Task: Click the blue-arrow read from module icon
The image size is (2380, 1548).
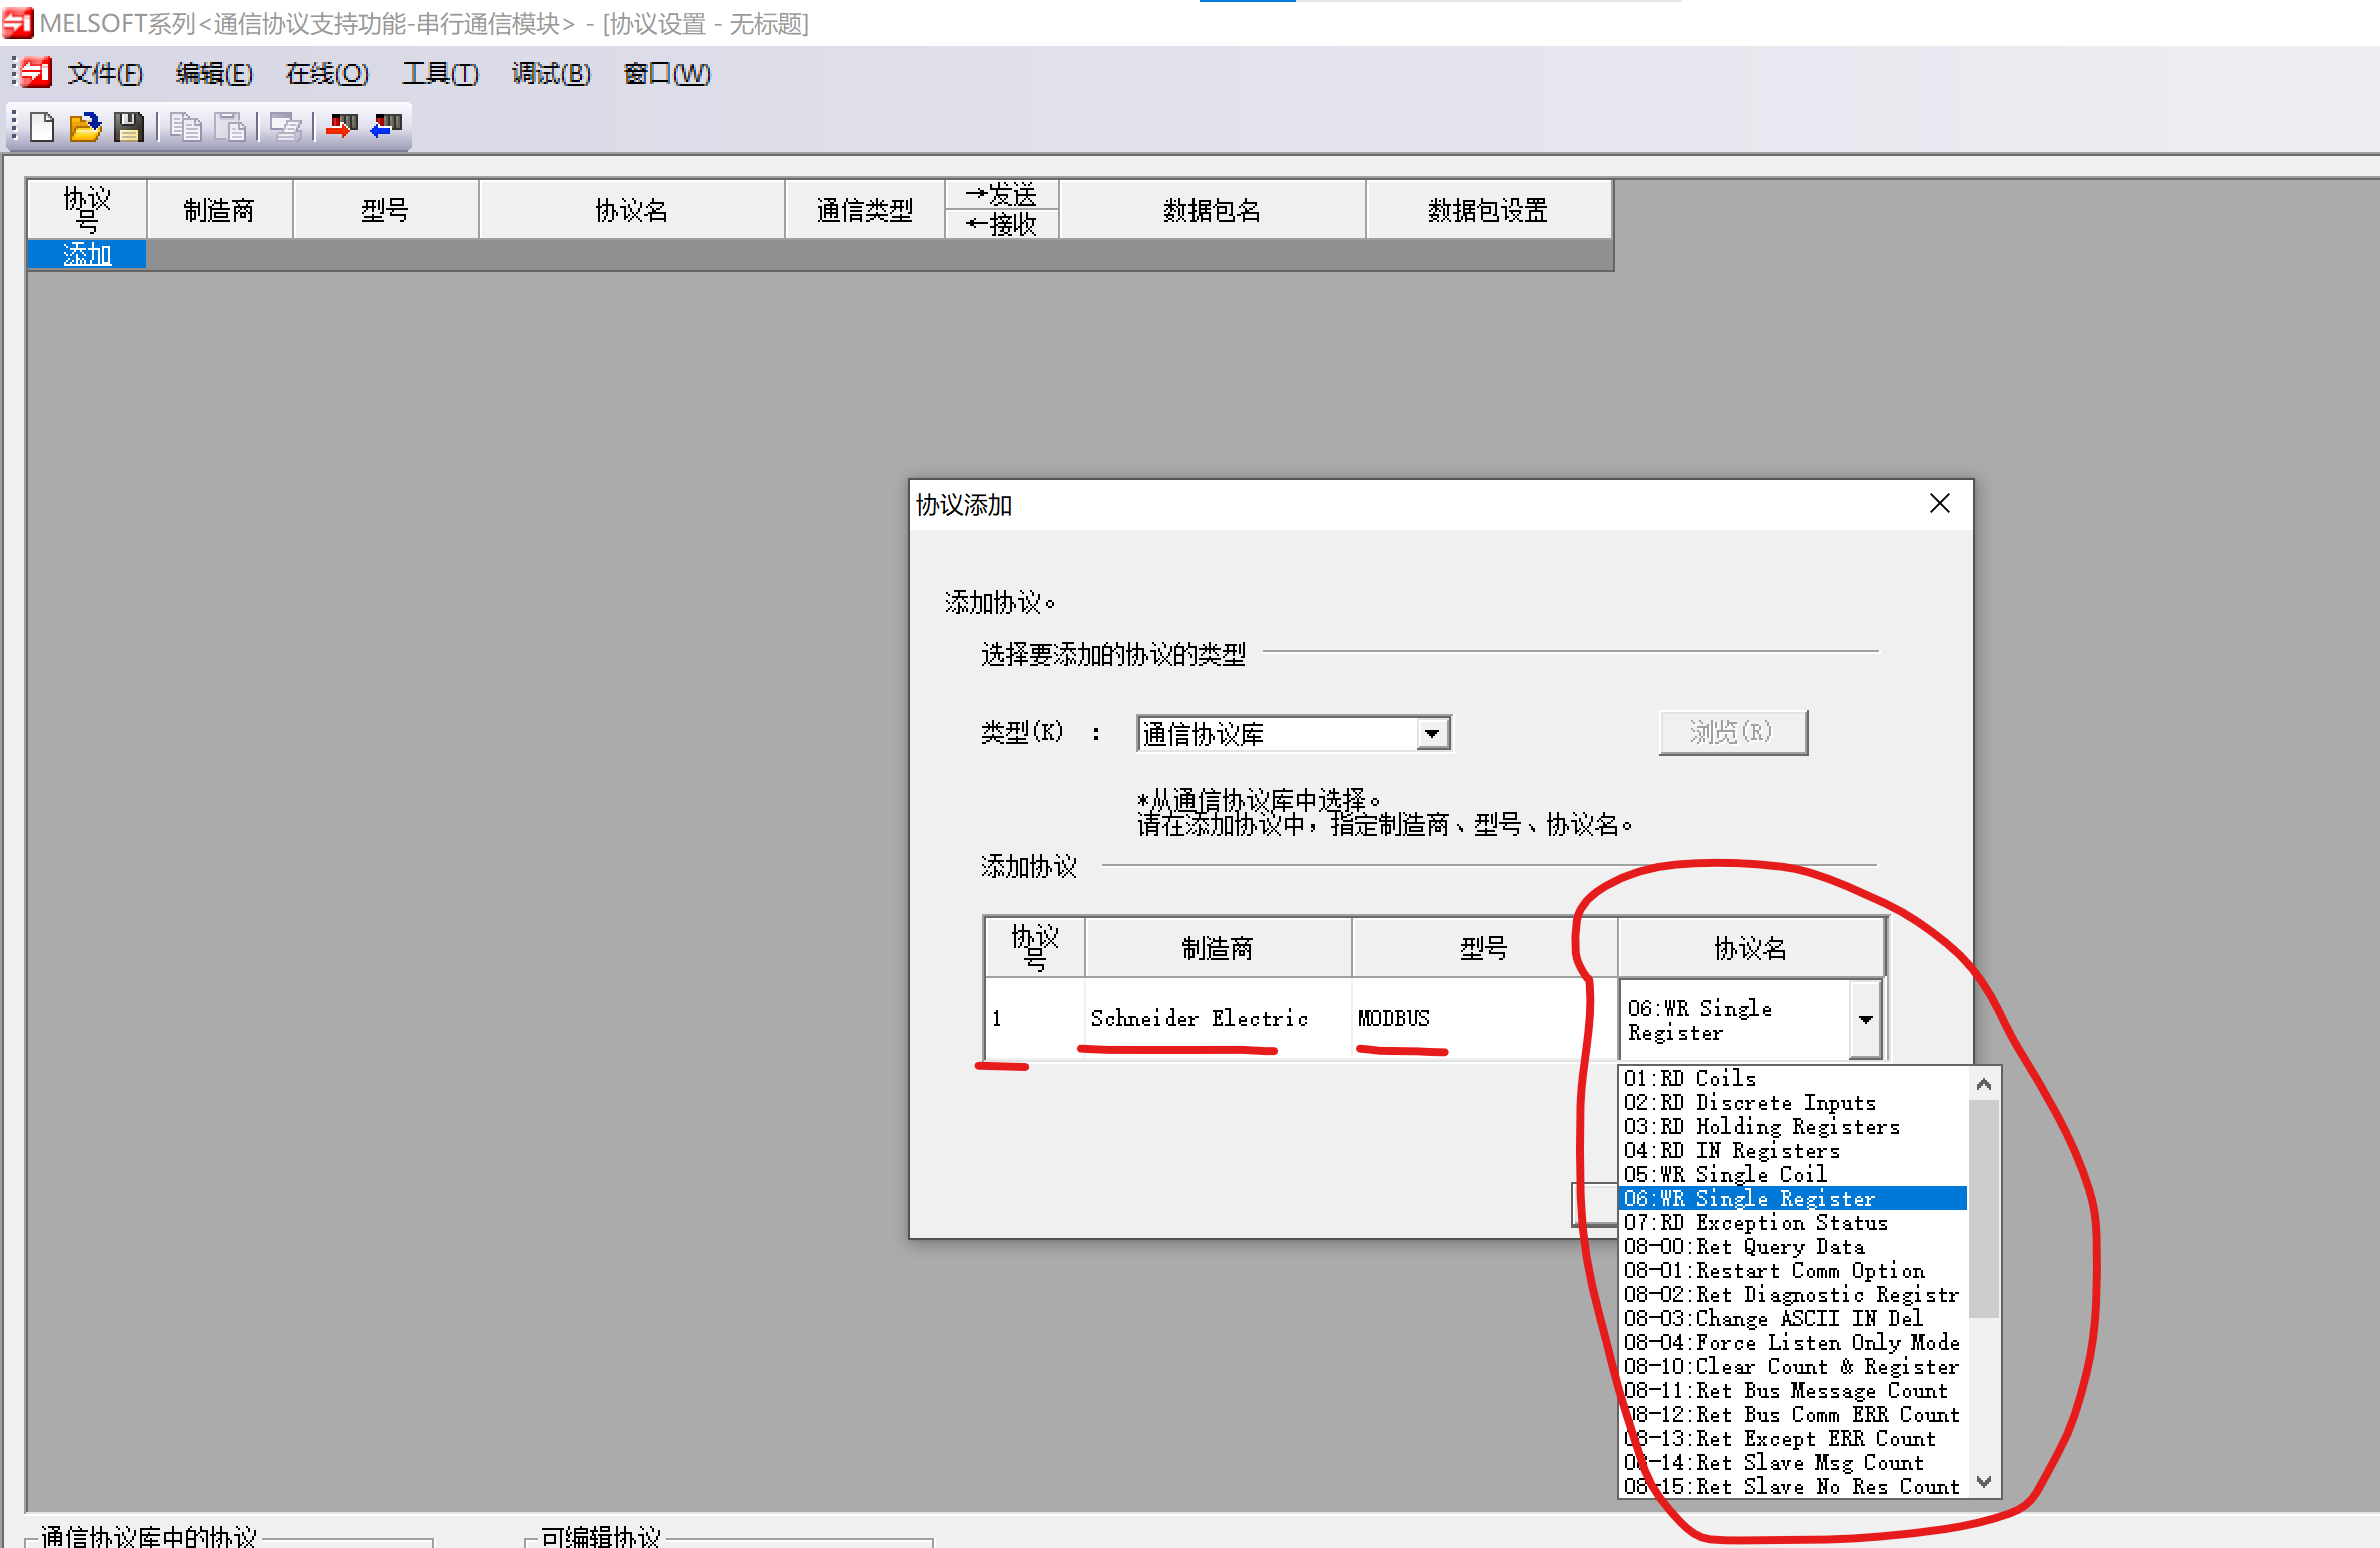Action: [386, 127]
